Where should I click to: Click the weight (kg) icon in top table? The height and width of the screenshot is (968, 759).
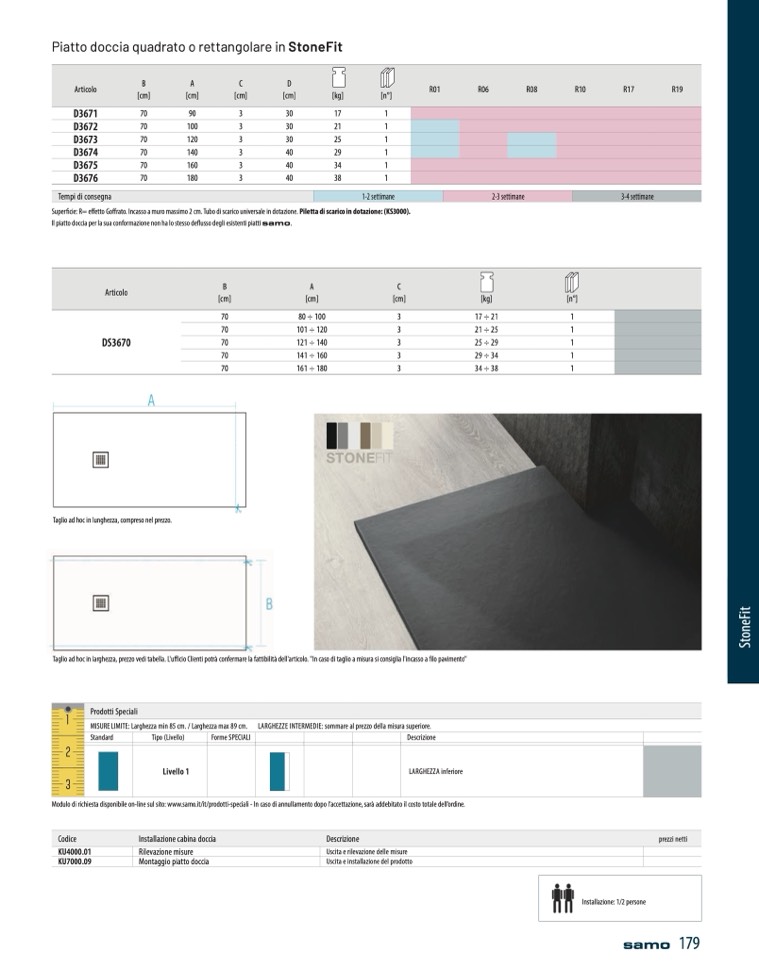coord(338,79)
